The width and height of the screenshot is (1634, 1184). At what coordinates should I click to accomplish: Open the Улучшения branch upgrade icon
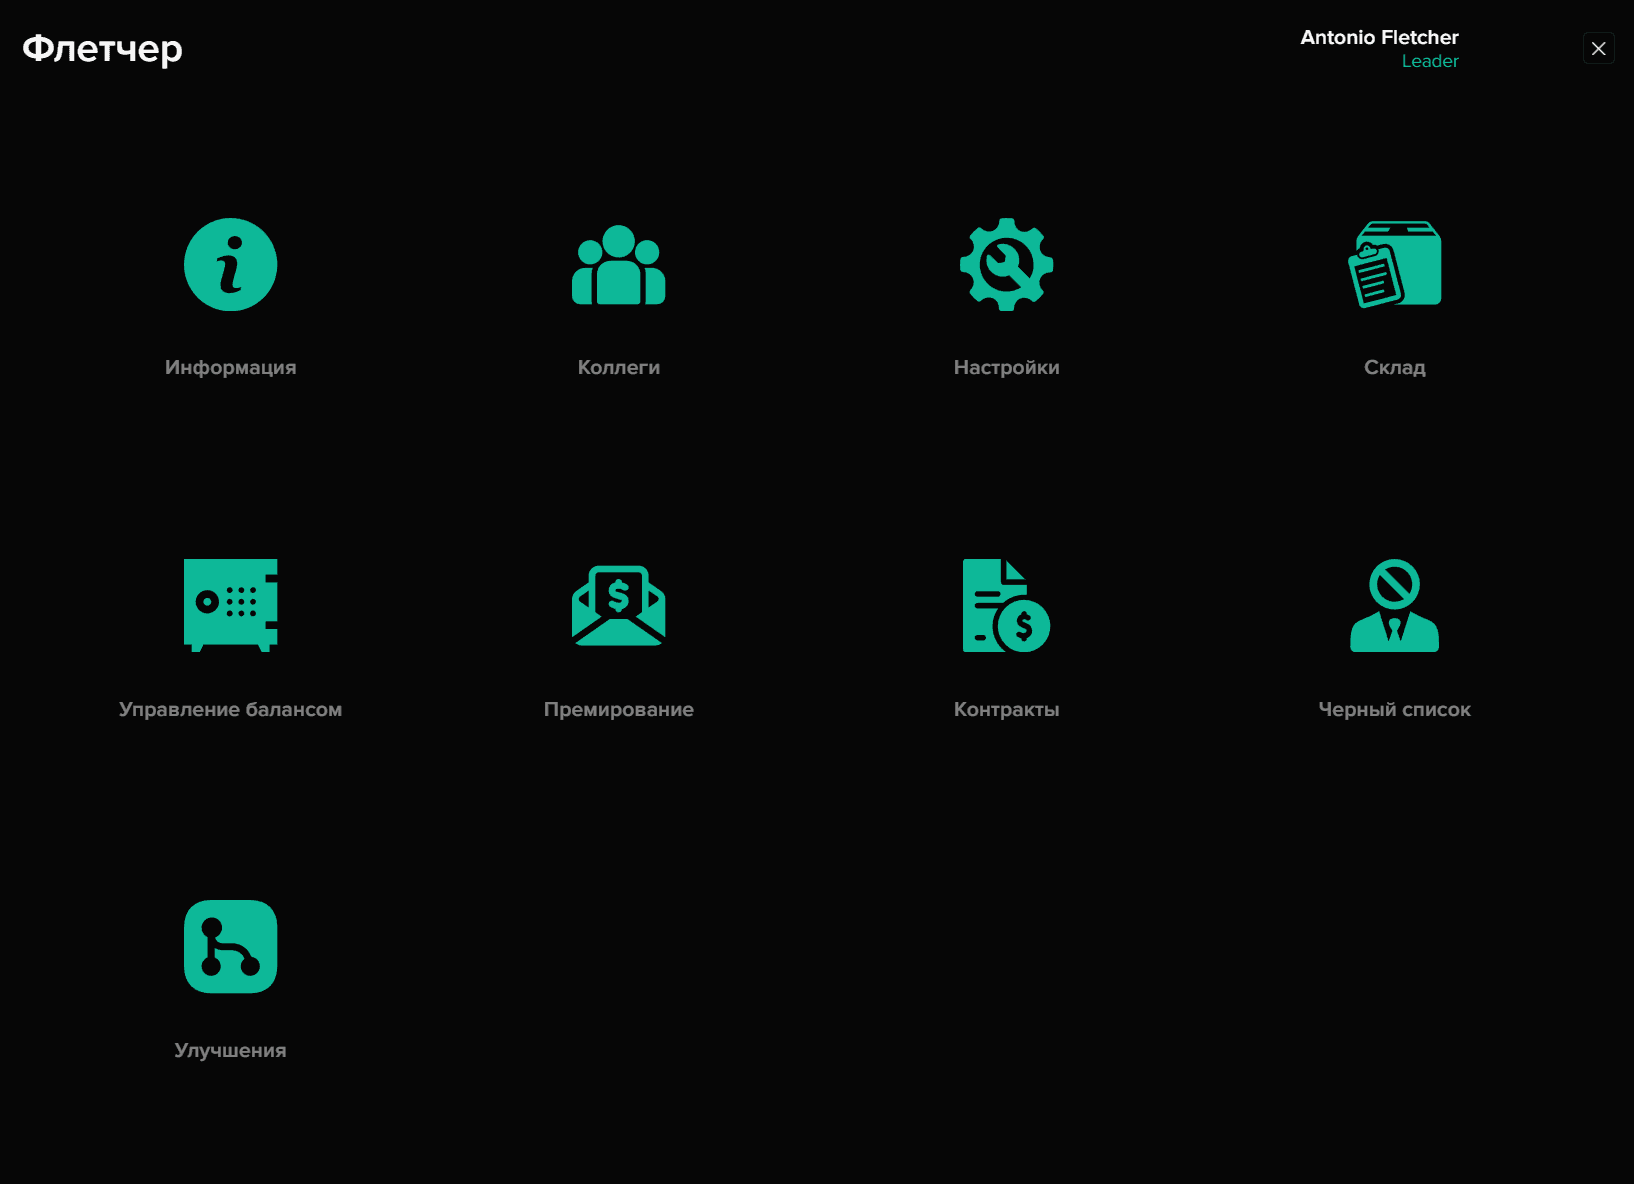coord(230,946)
